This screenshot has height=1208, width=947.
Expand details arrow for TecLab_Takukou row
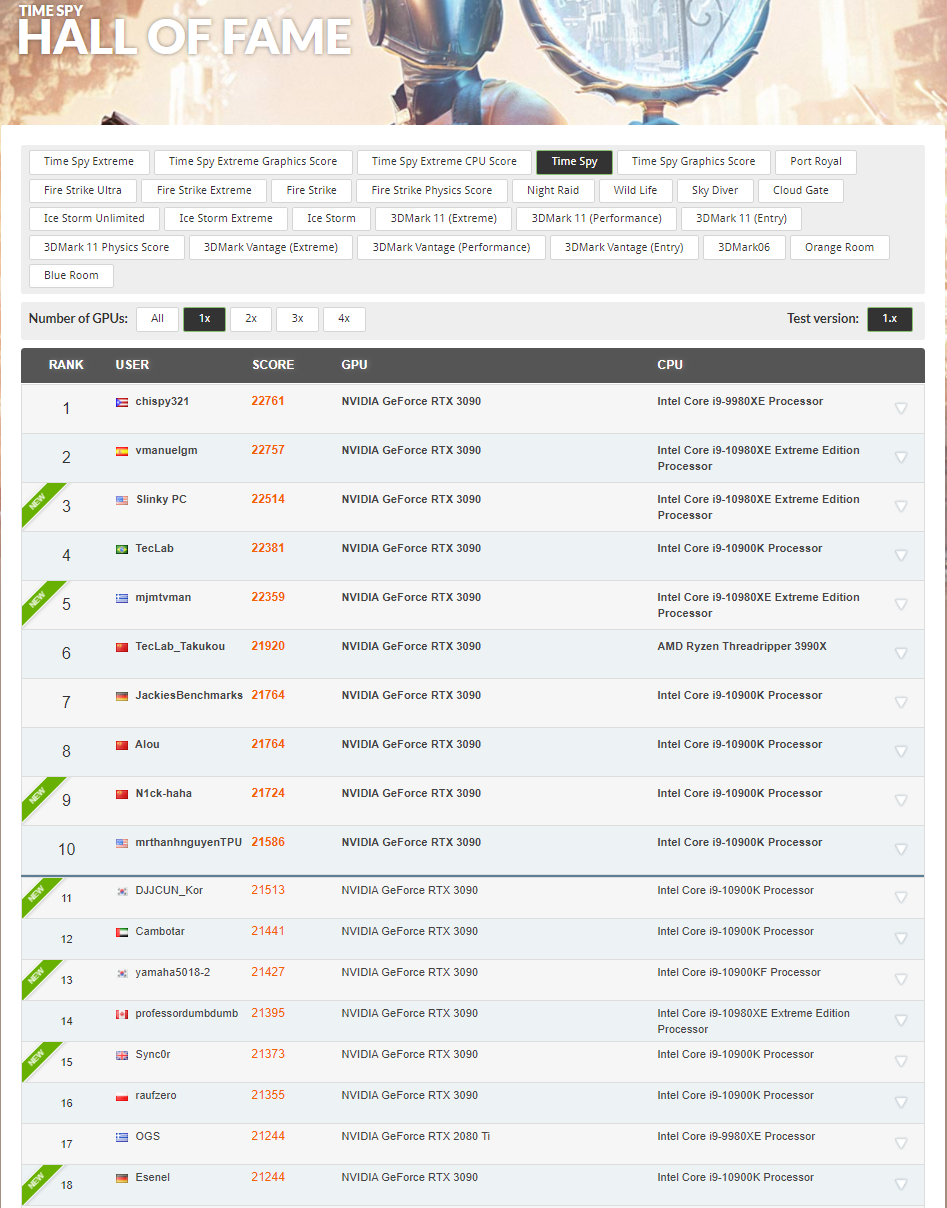(x=901, y=653)
